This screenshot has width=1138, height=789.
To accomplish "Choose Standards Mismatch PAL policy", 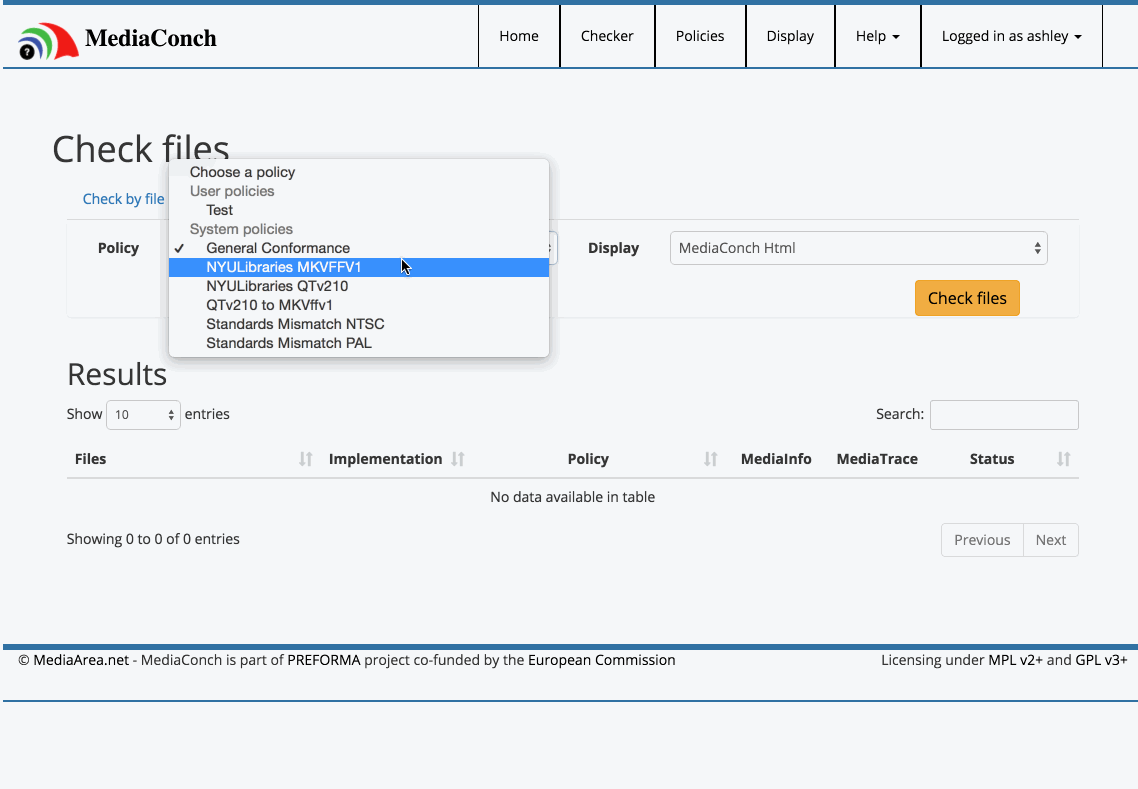I will (x=359, y=343).
